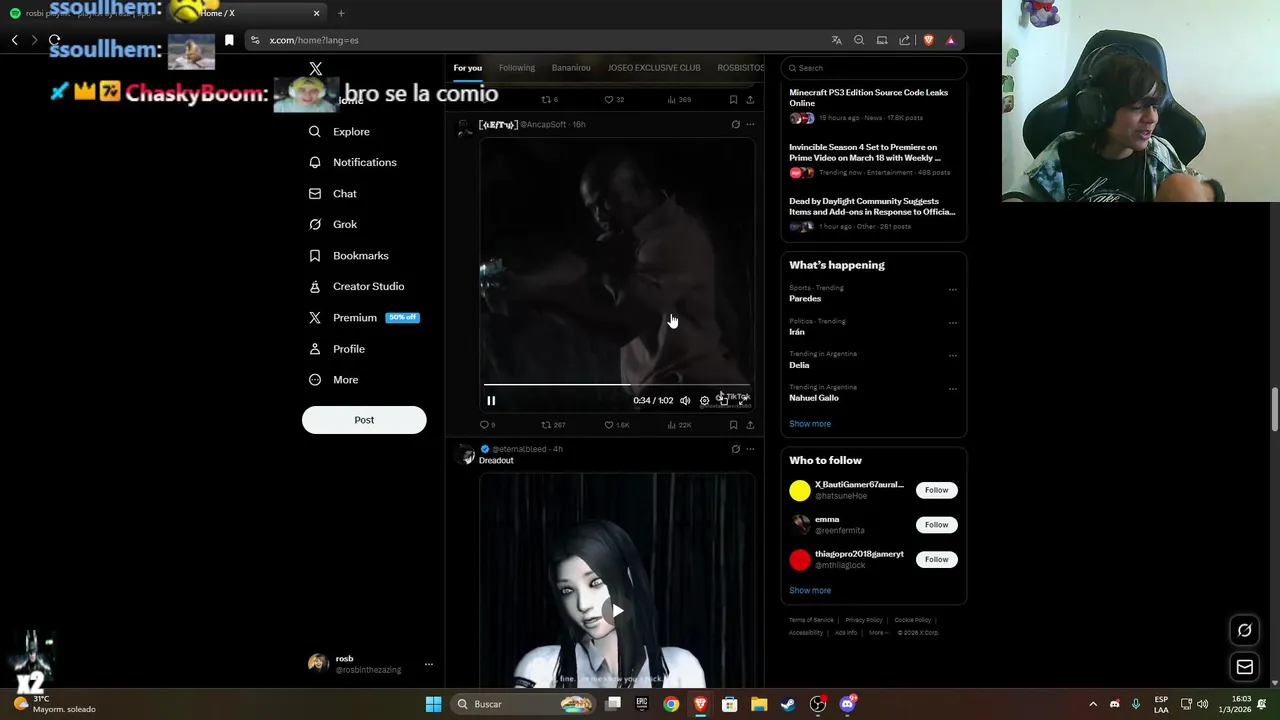Open the floating Grok button
Viewport: 1280px width, 720px height.
point(1245,630)
